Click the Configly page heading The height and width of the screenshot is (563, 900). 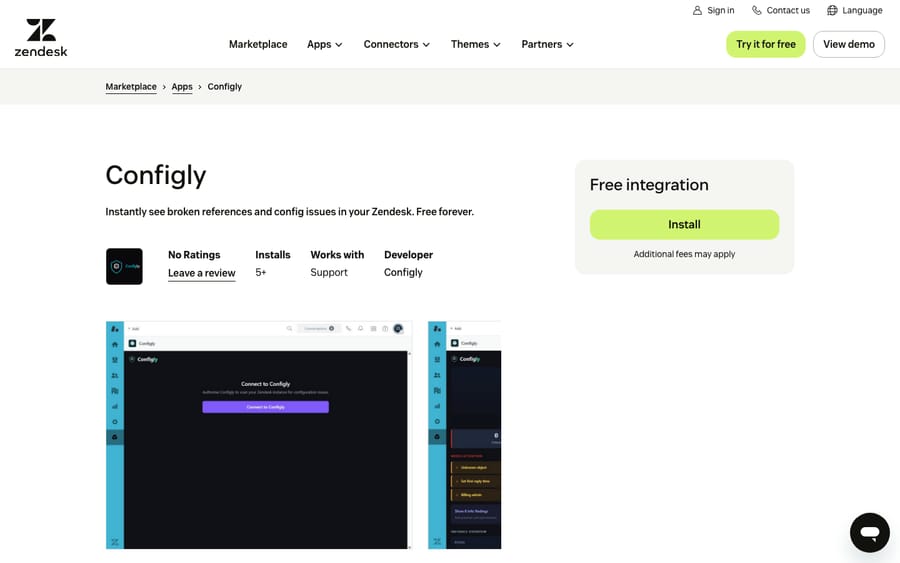[156, 176]
